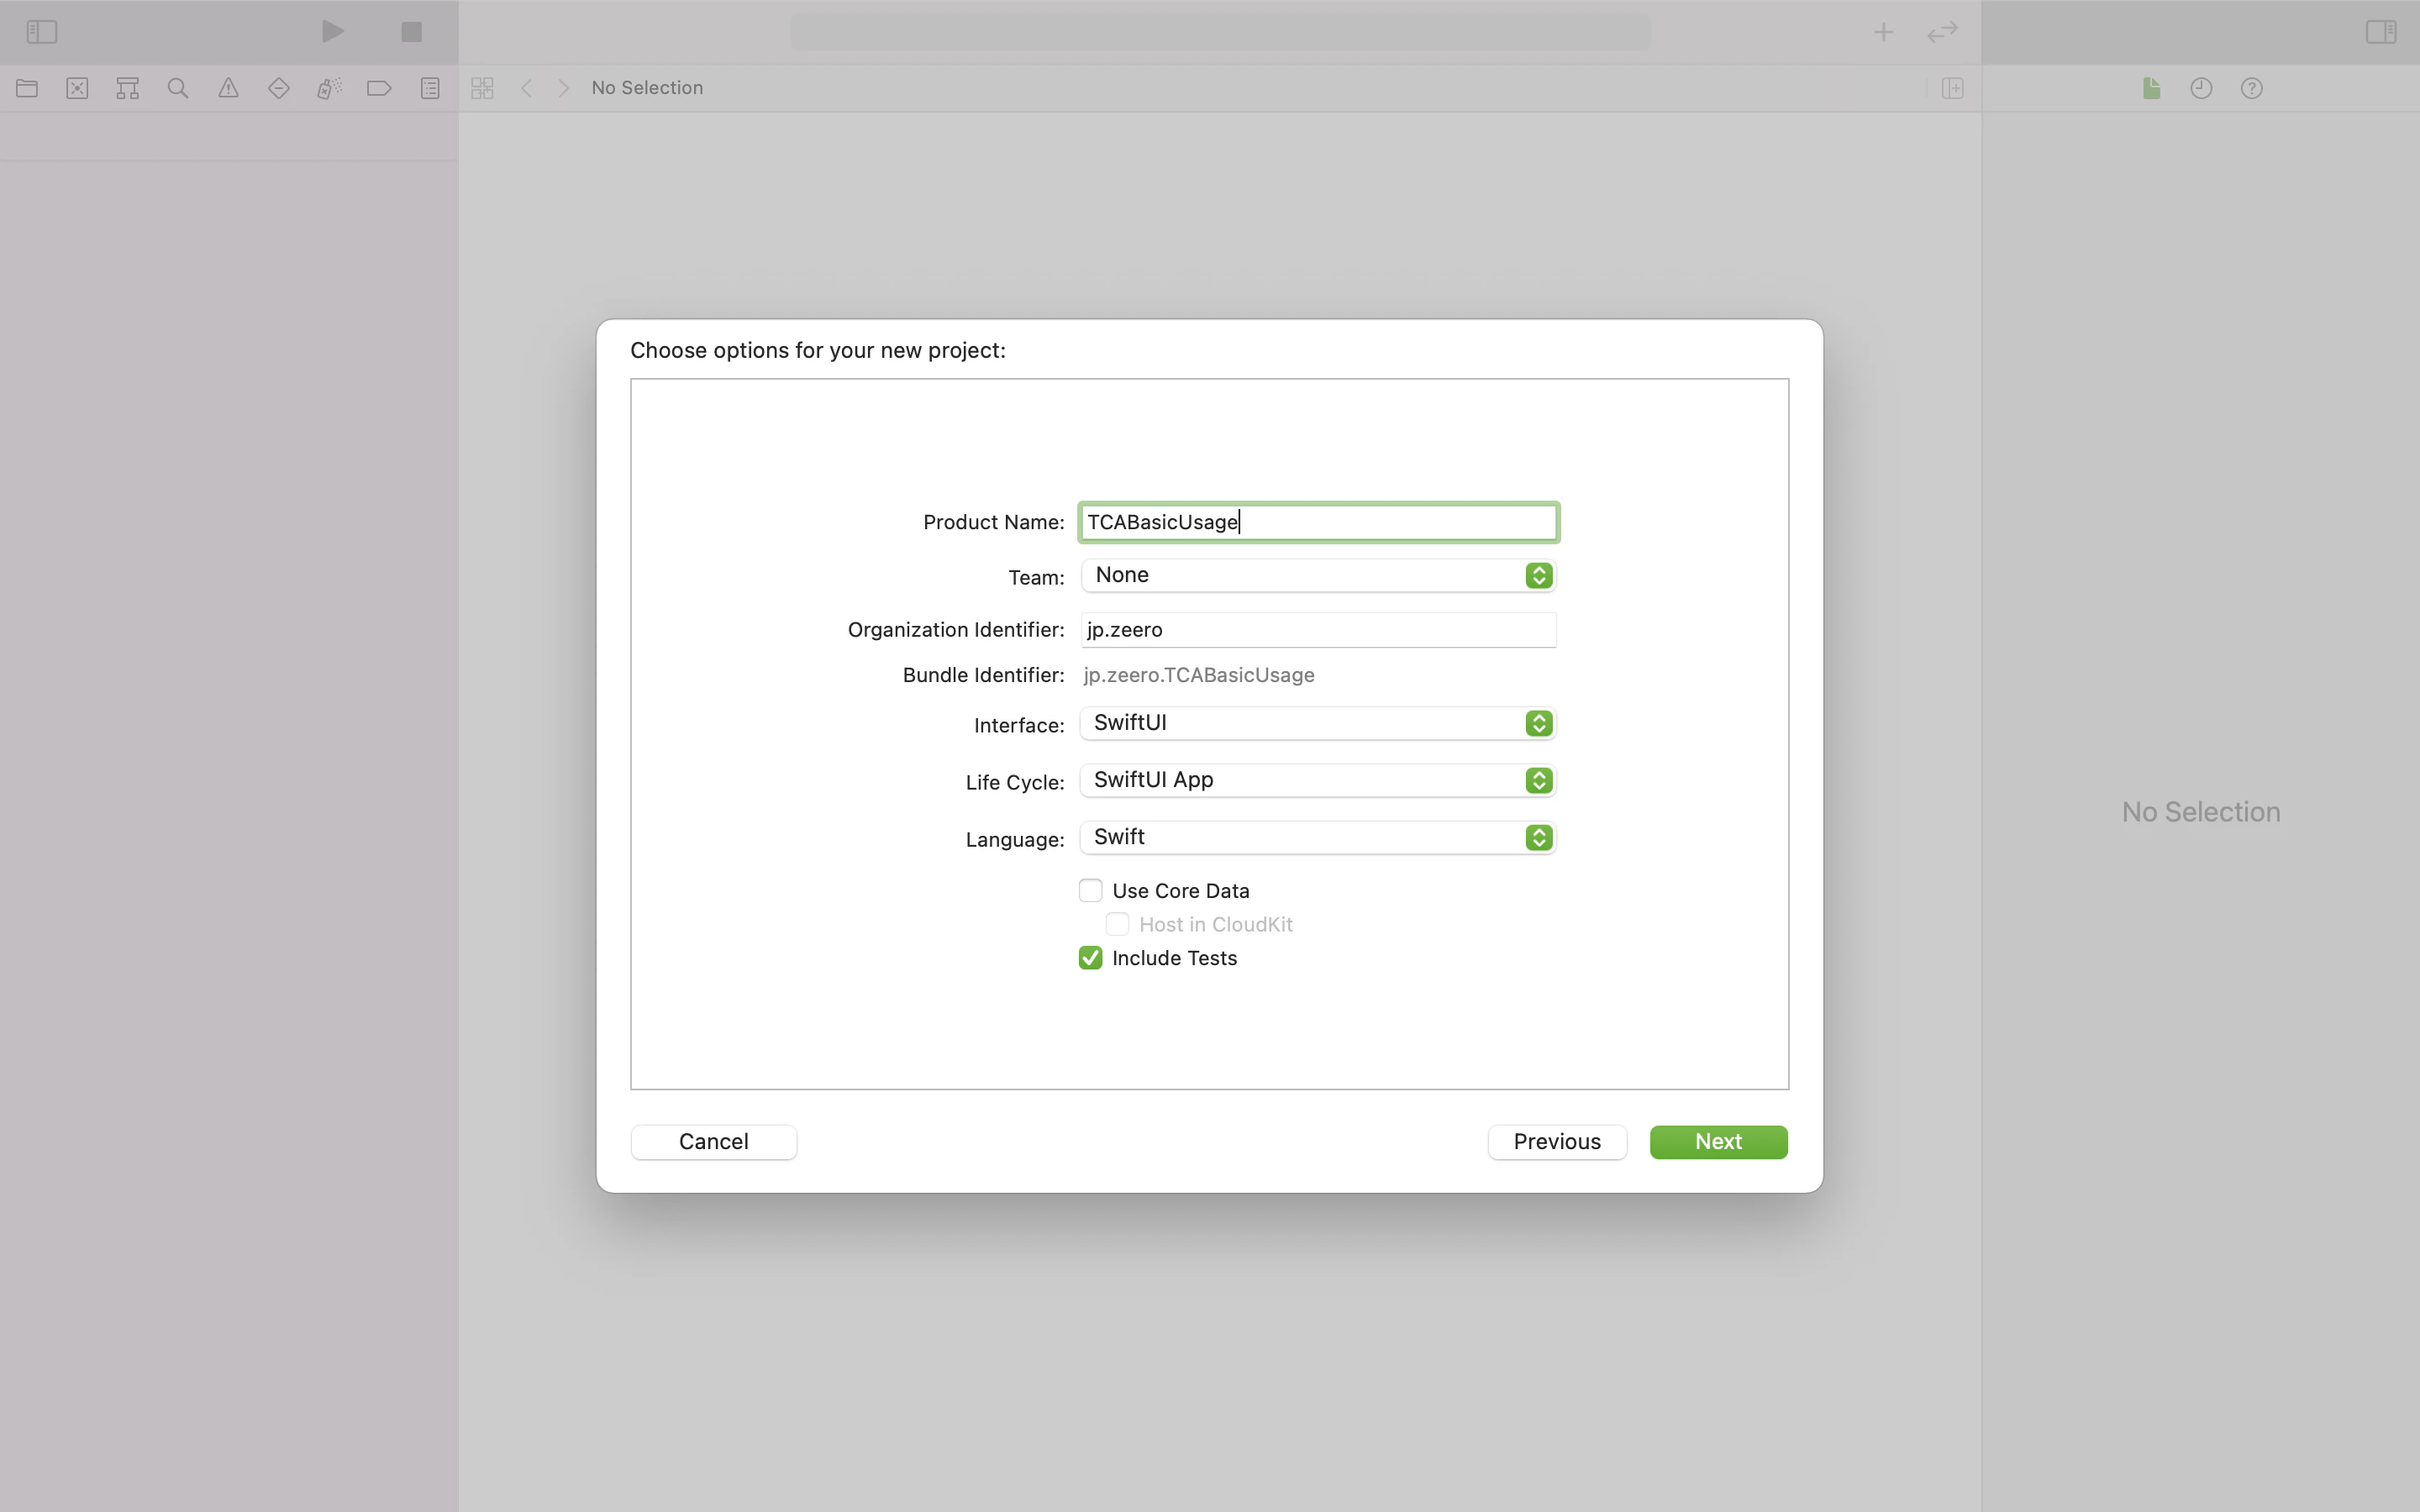The image size is (2420, 1512).
Task: Show the File inspector icon
Action: [x=2151, y=88]
